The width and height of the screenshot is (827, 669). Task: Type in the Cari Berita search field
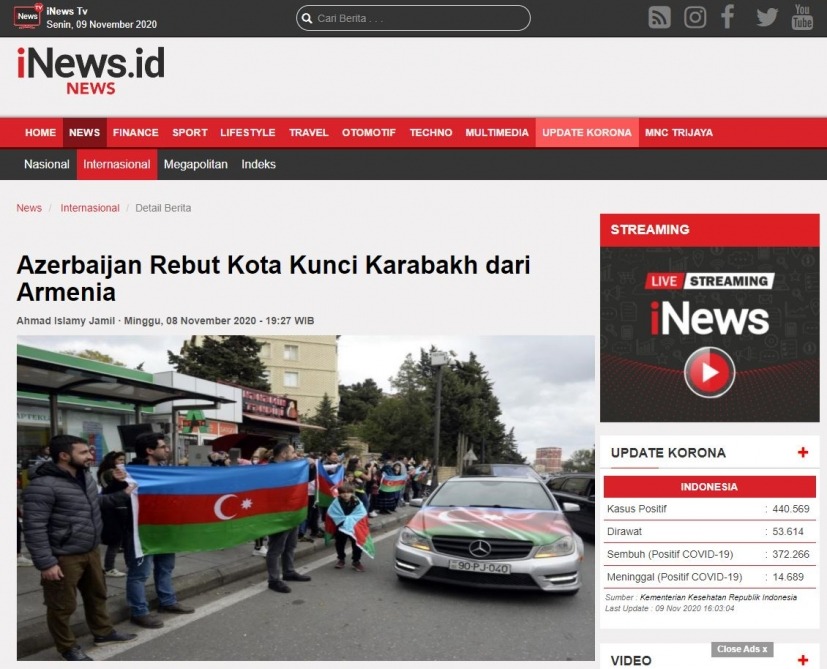tap(420, 18)
